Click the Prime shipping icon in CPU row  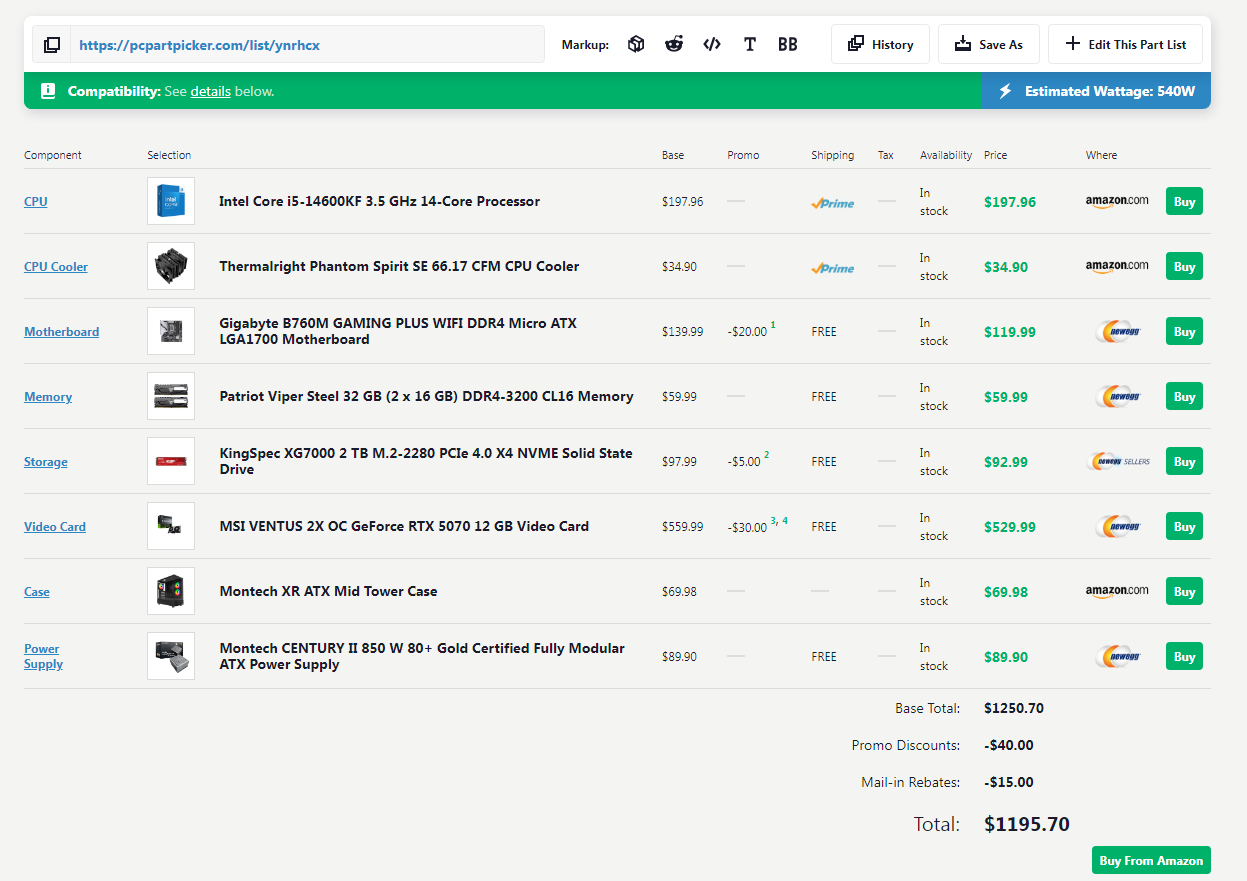833,203
